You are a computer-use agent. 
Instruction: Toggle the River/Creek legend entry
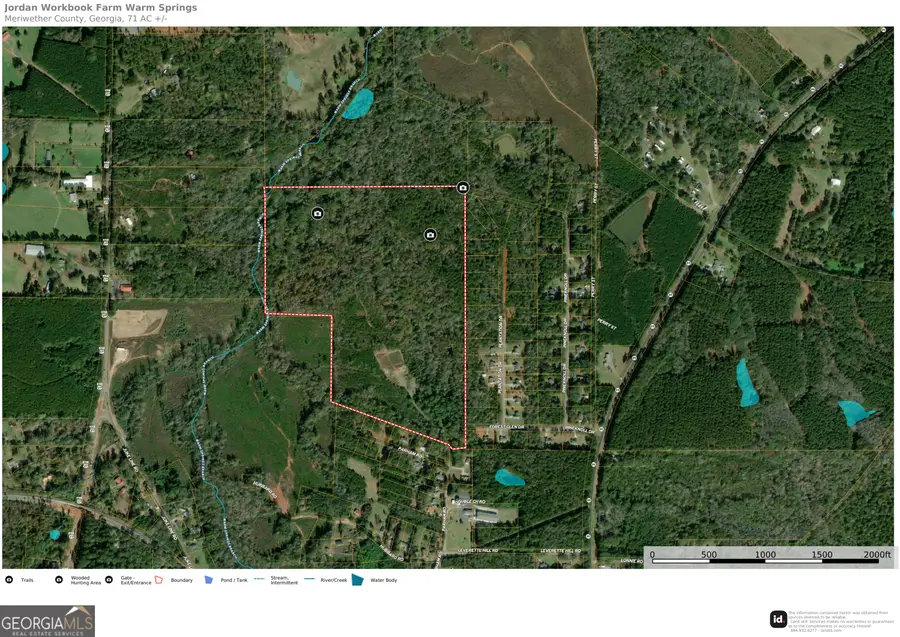click(333, 579)
